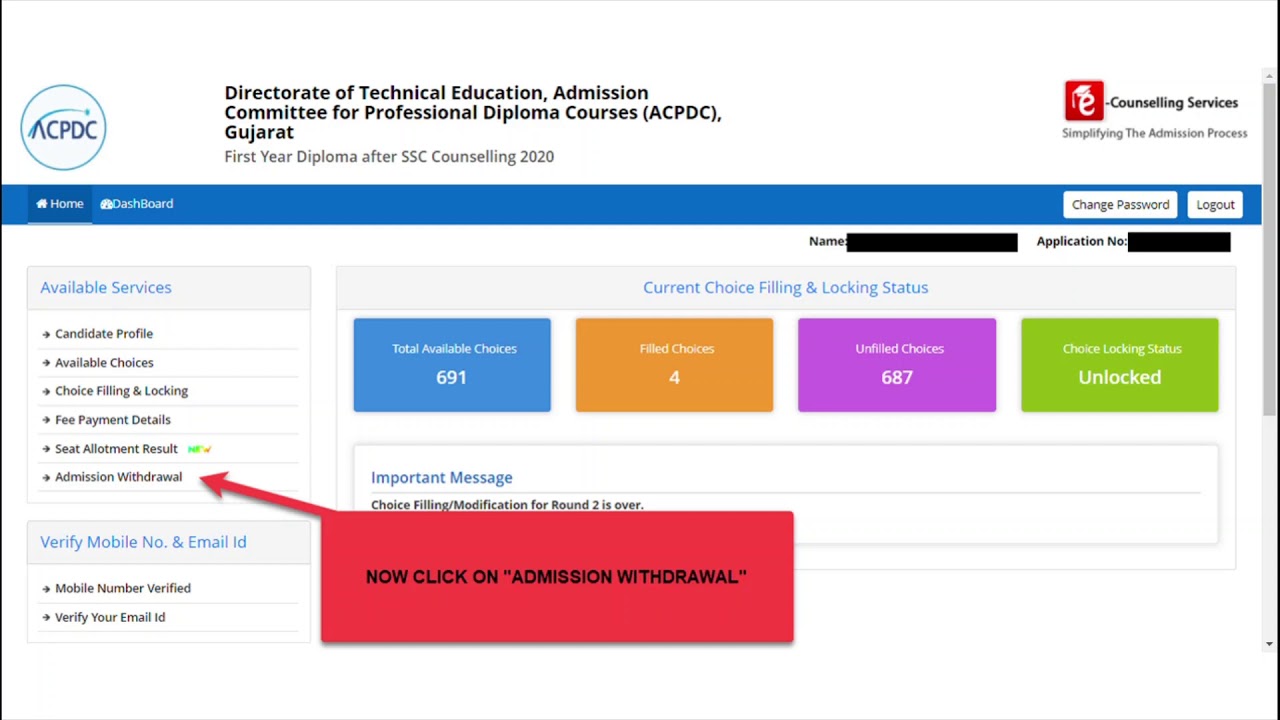
Task: Click the orange Filled Choices card
Action: click(674, 365)
